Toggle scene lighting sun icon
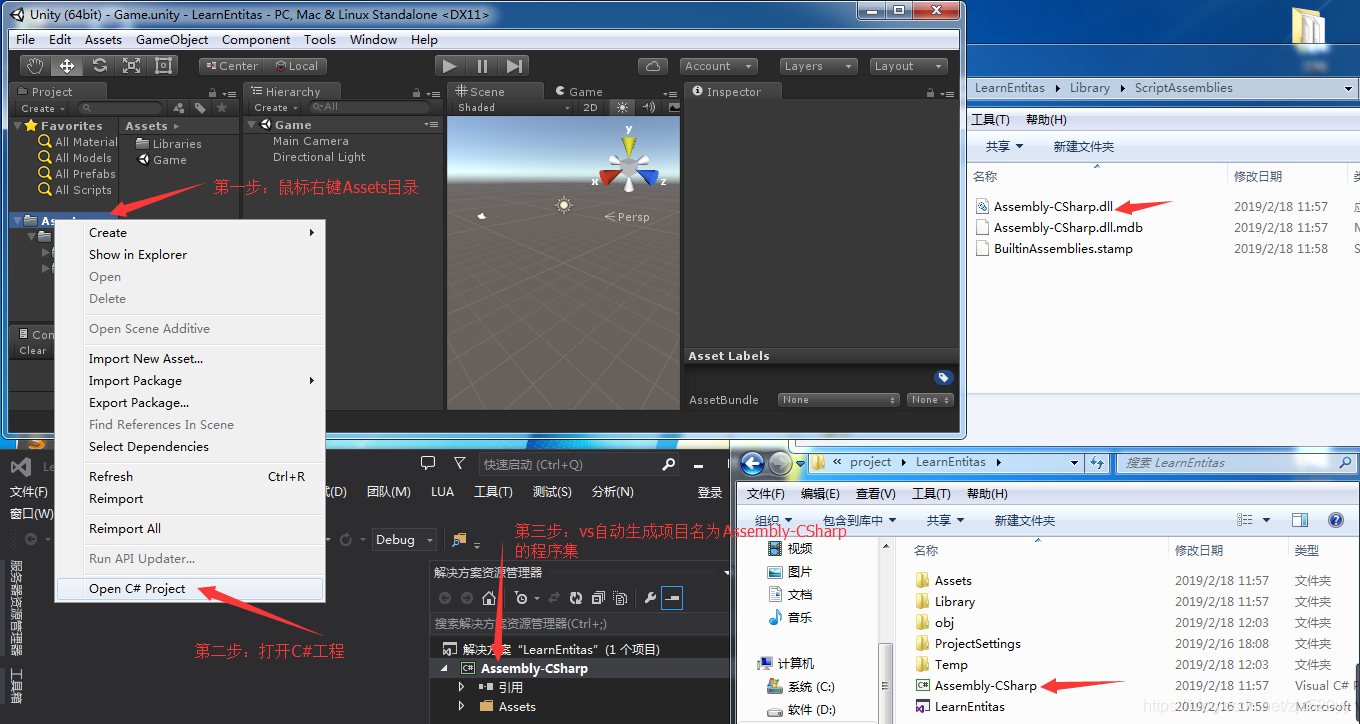Viewport: 1360px width, 724px height. [623, 107]
